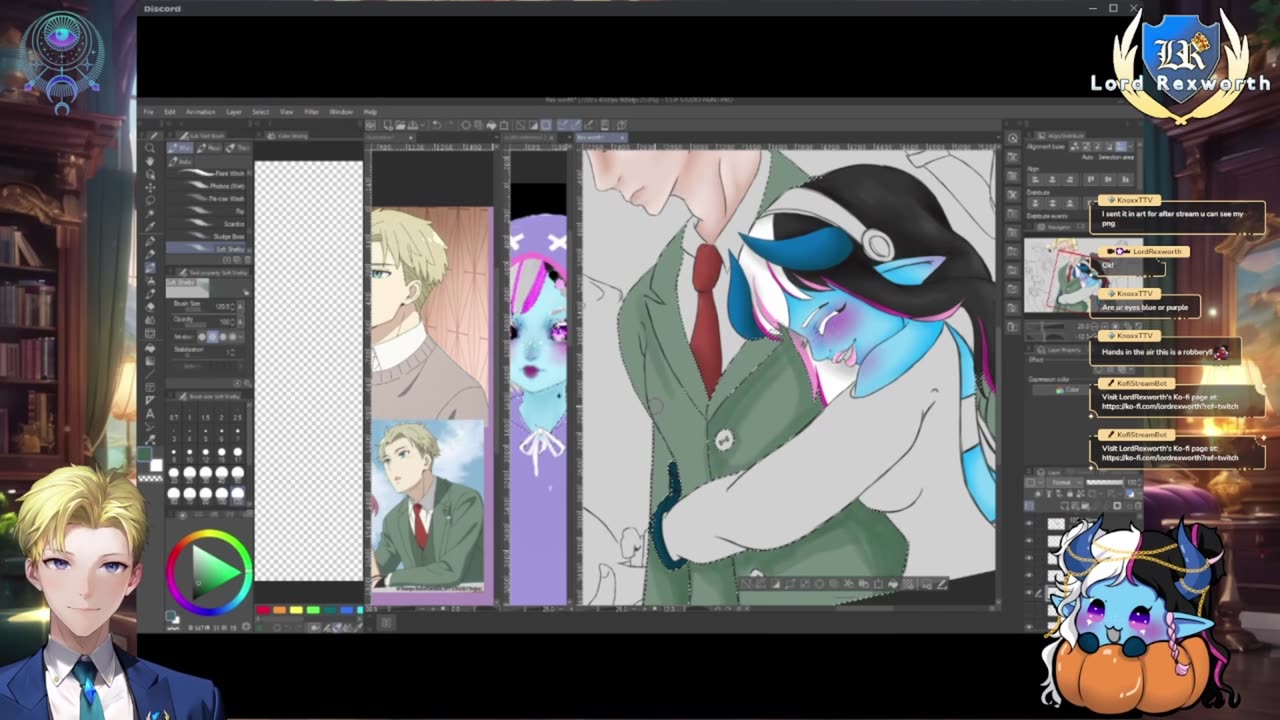Click the first align-left icon in Align row
The width and height of the screenshot is (1280, 720).
tap(1036, 179)
